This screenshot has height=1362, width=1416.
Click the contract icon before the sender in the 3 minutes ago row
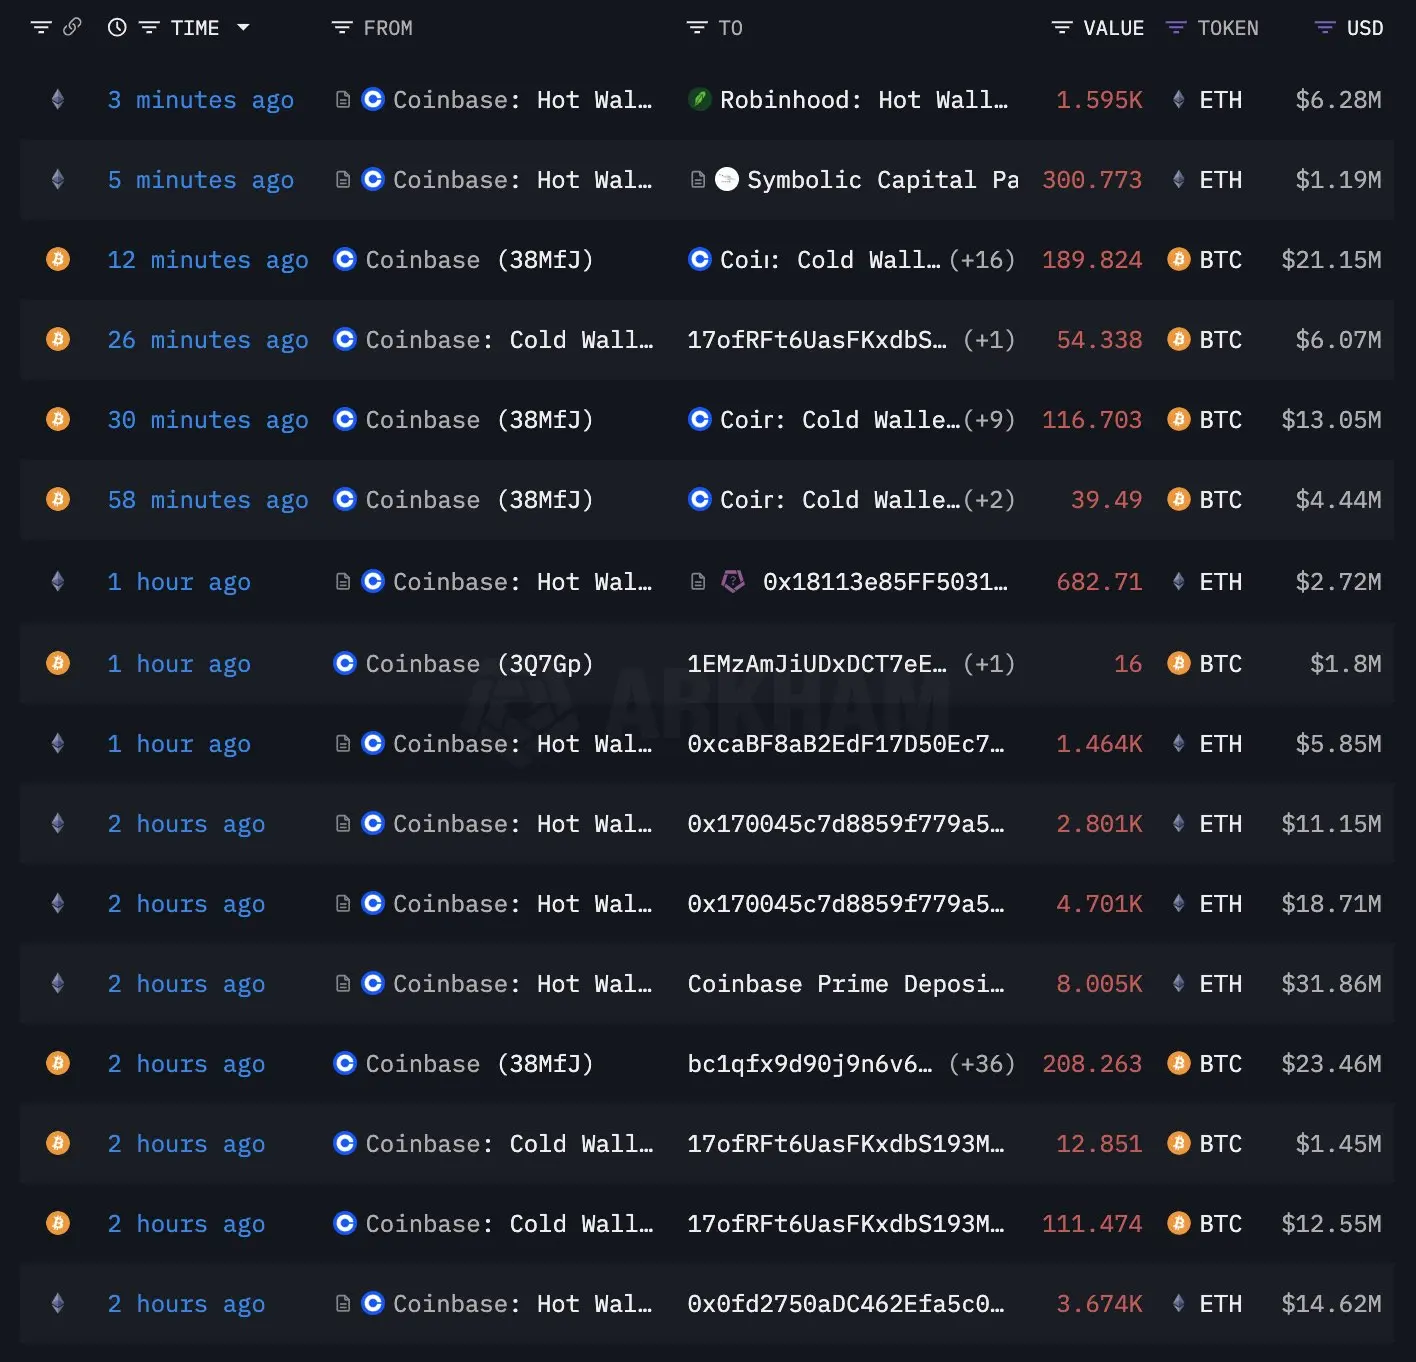(x=343, y=99)
